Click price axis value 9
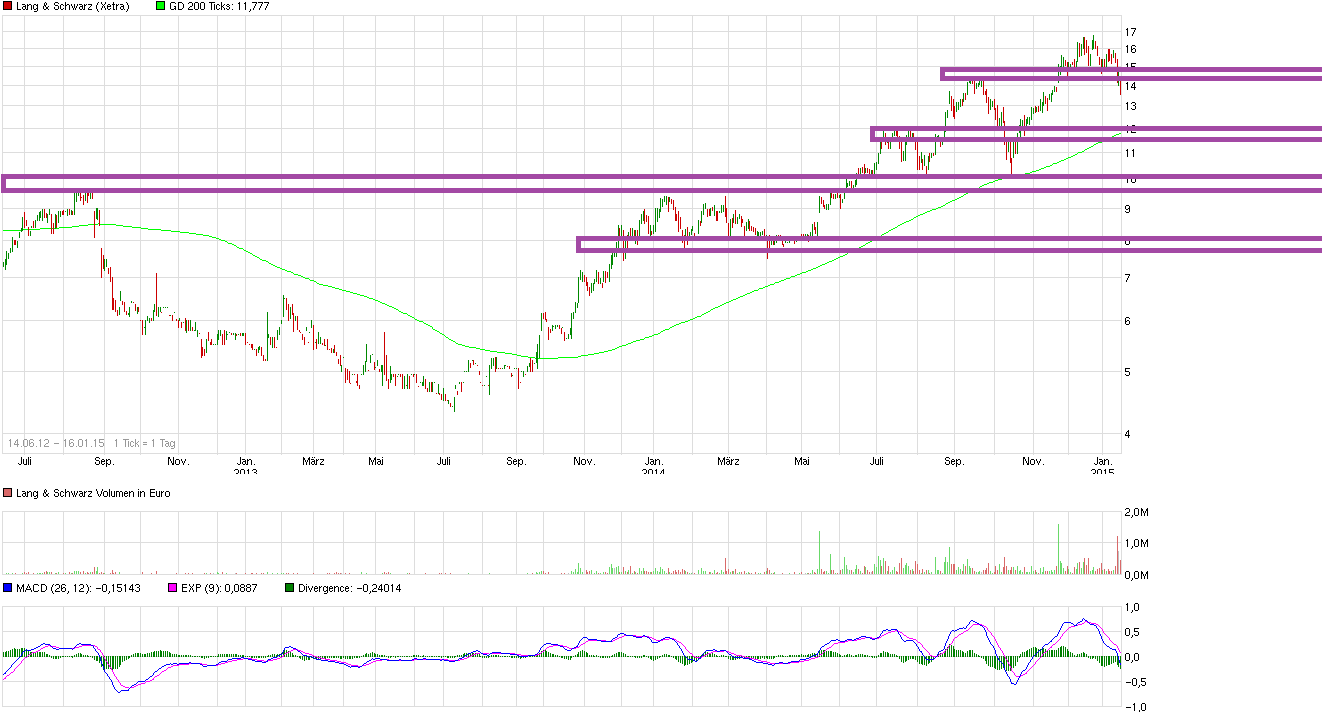 tap(1127, 209)
